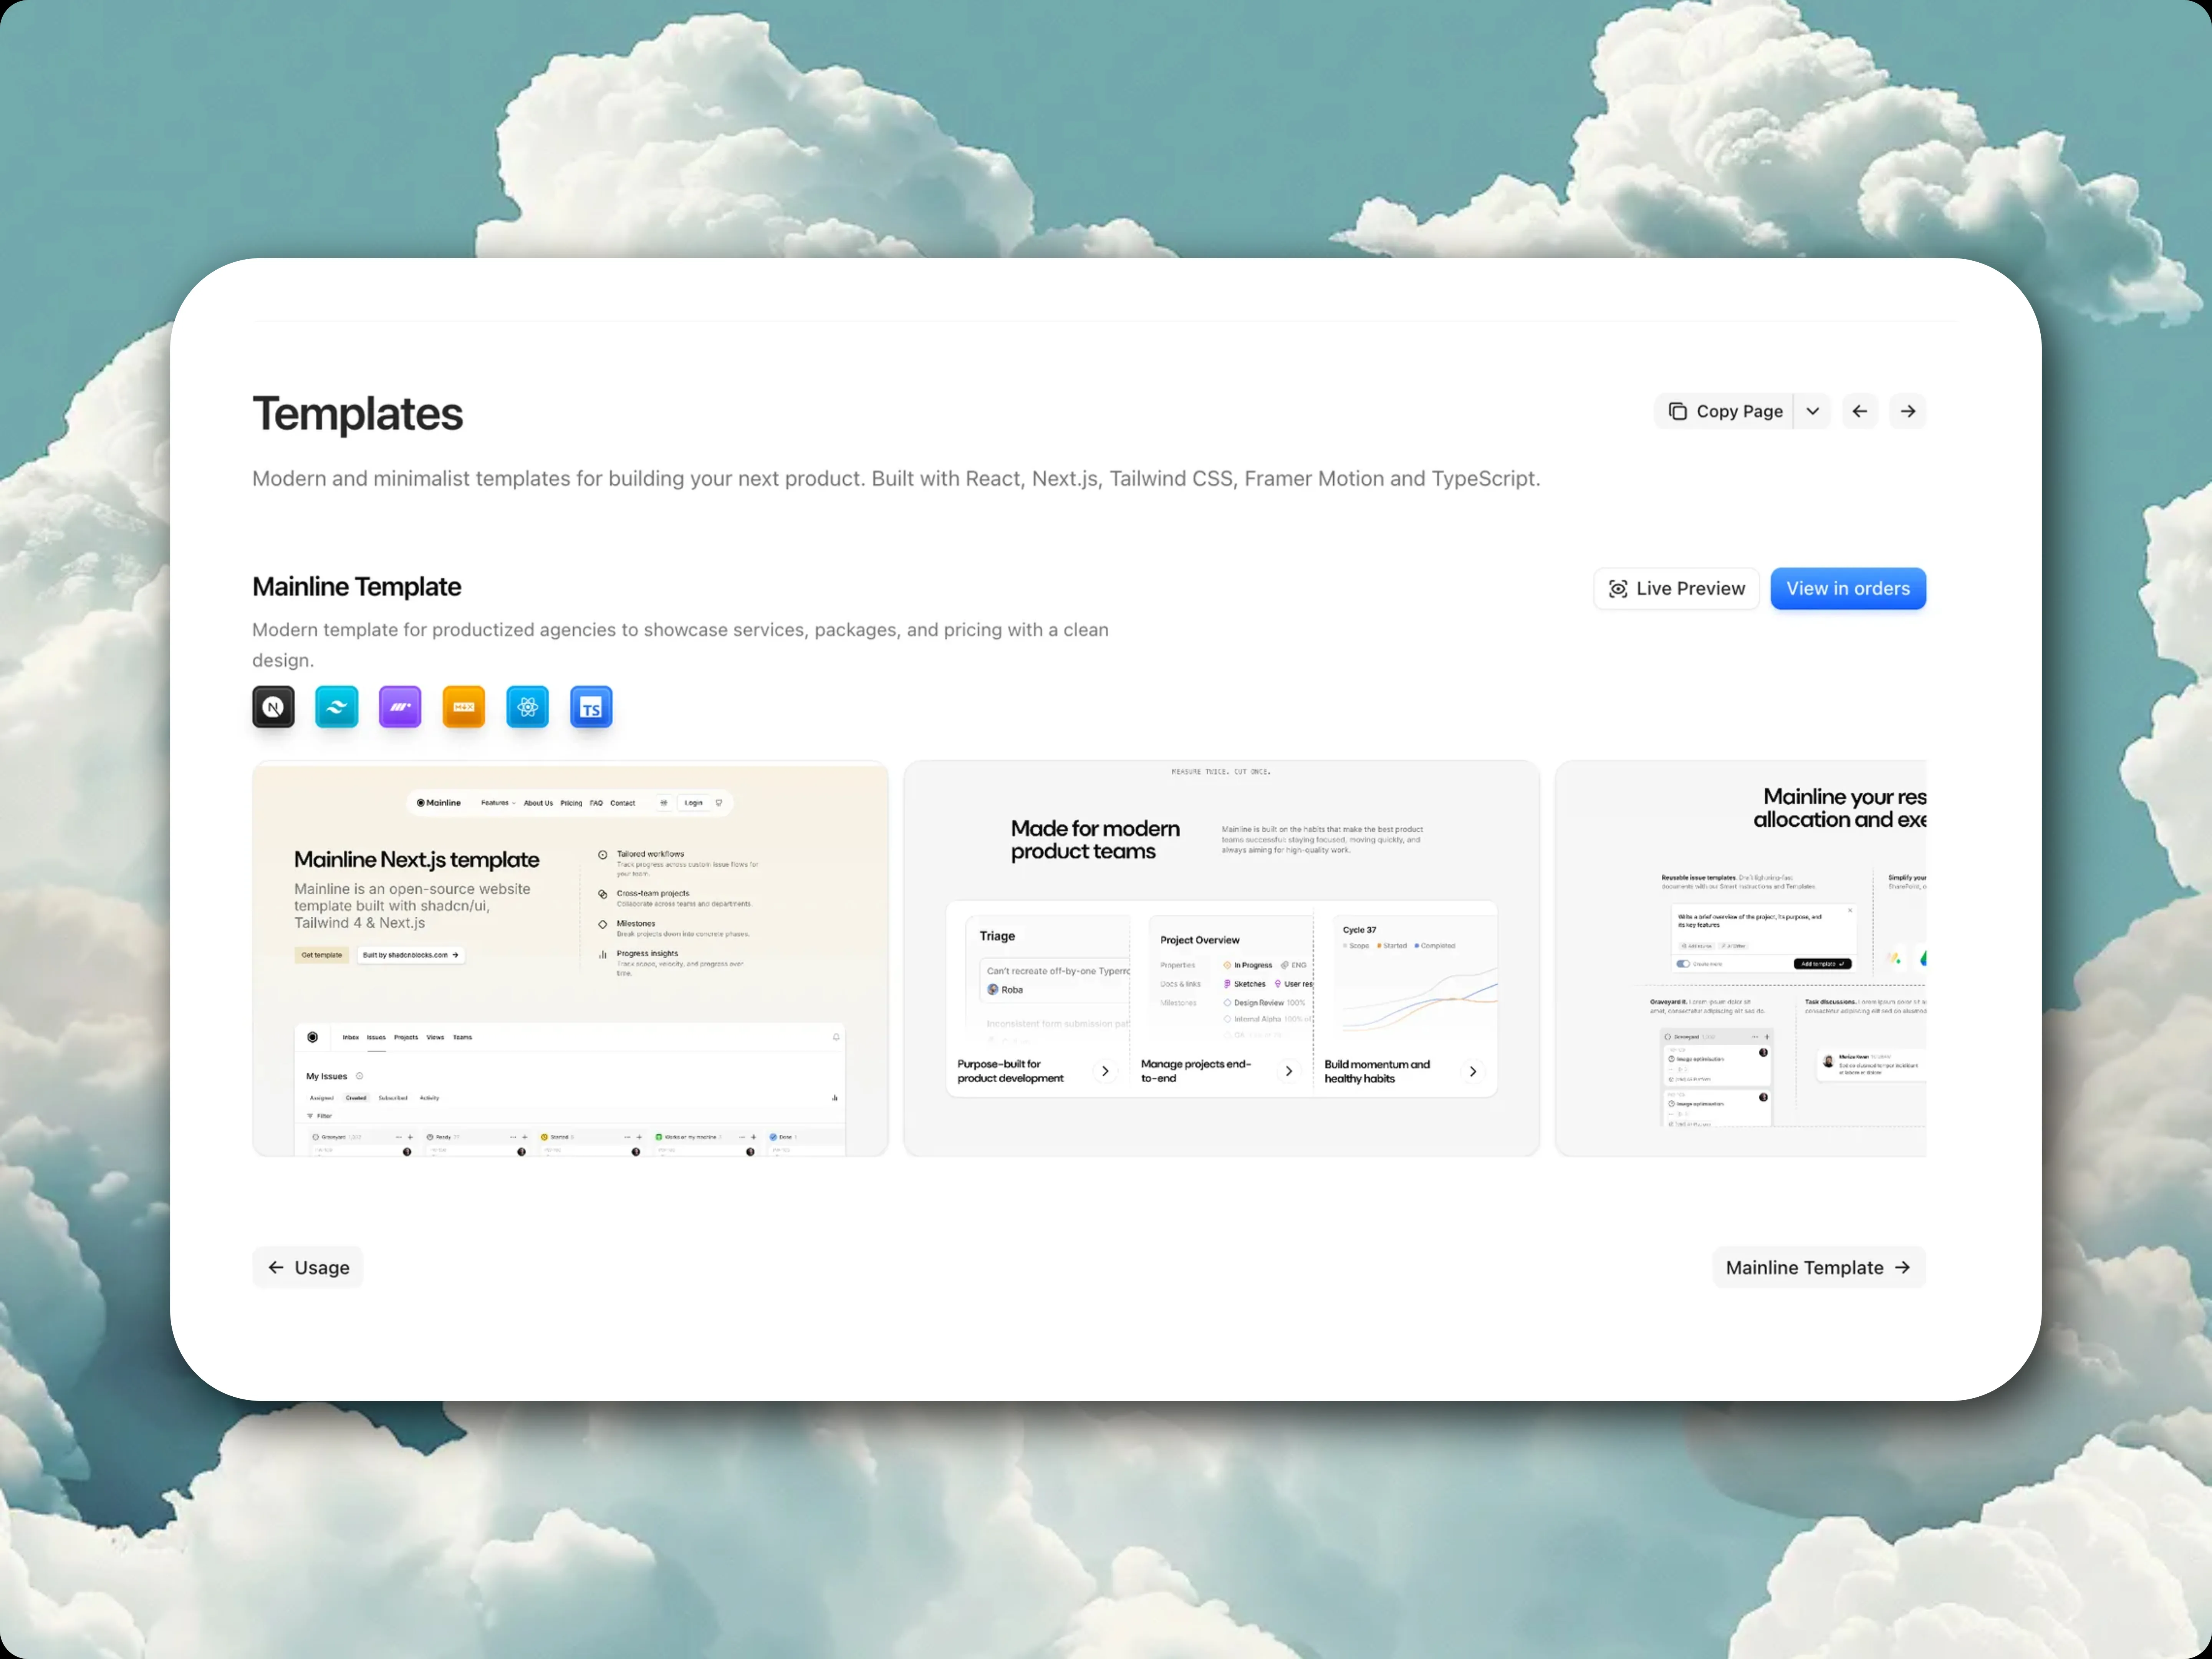The image size is (2212, 1659).
Task: Click the Framer Motion purple icon
Action: click(400, 707)
